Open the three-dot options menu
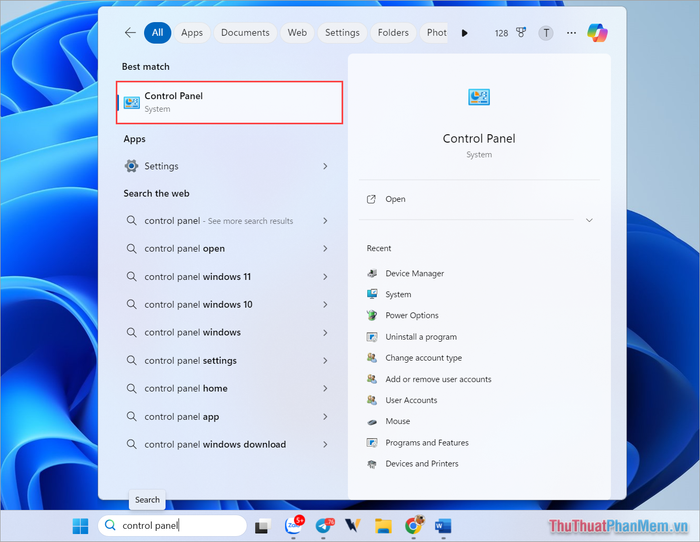This screenshot has height=542, width=700. coord(571,33)
